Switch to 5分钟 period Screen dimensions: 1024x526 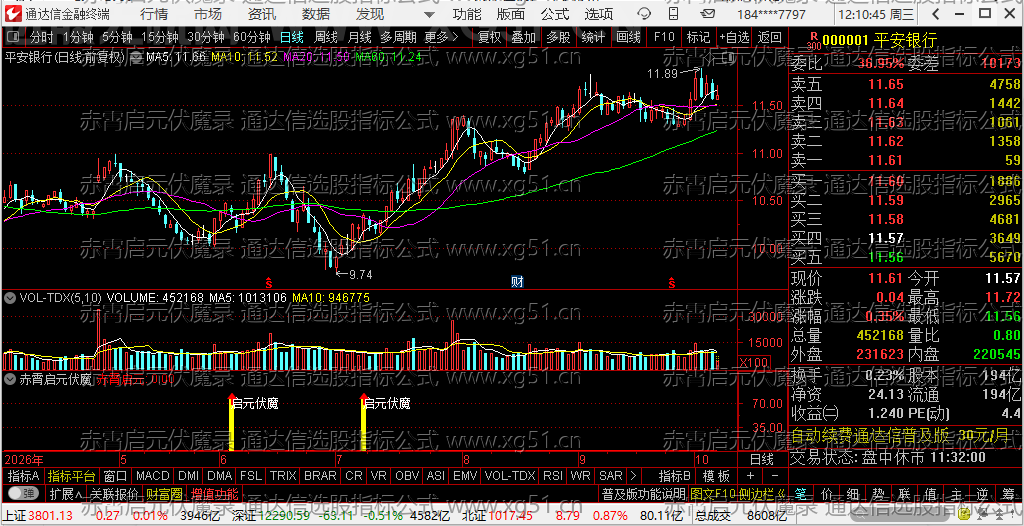[117, 37]
